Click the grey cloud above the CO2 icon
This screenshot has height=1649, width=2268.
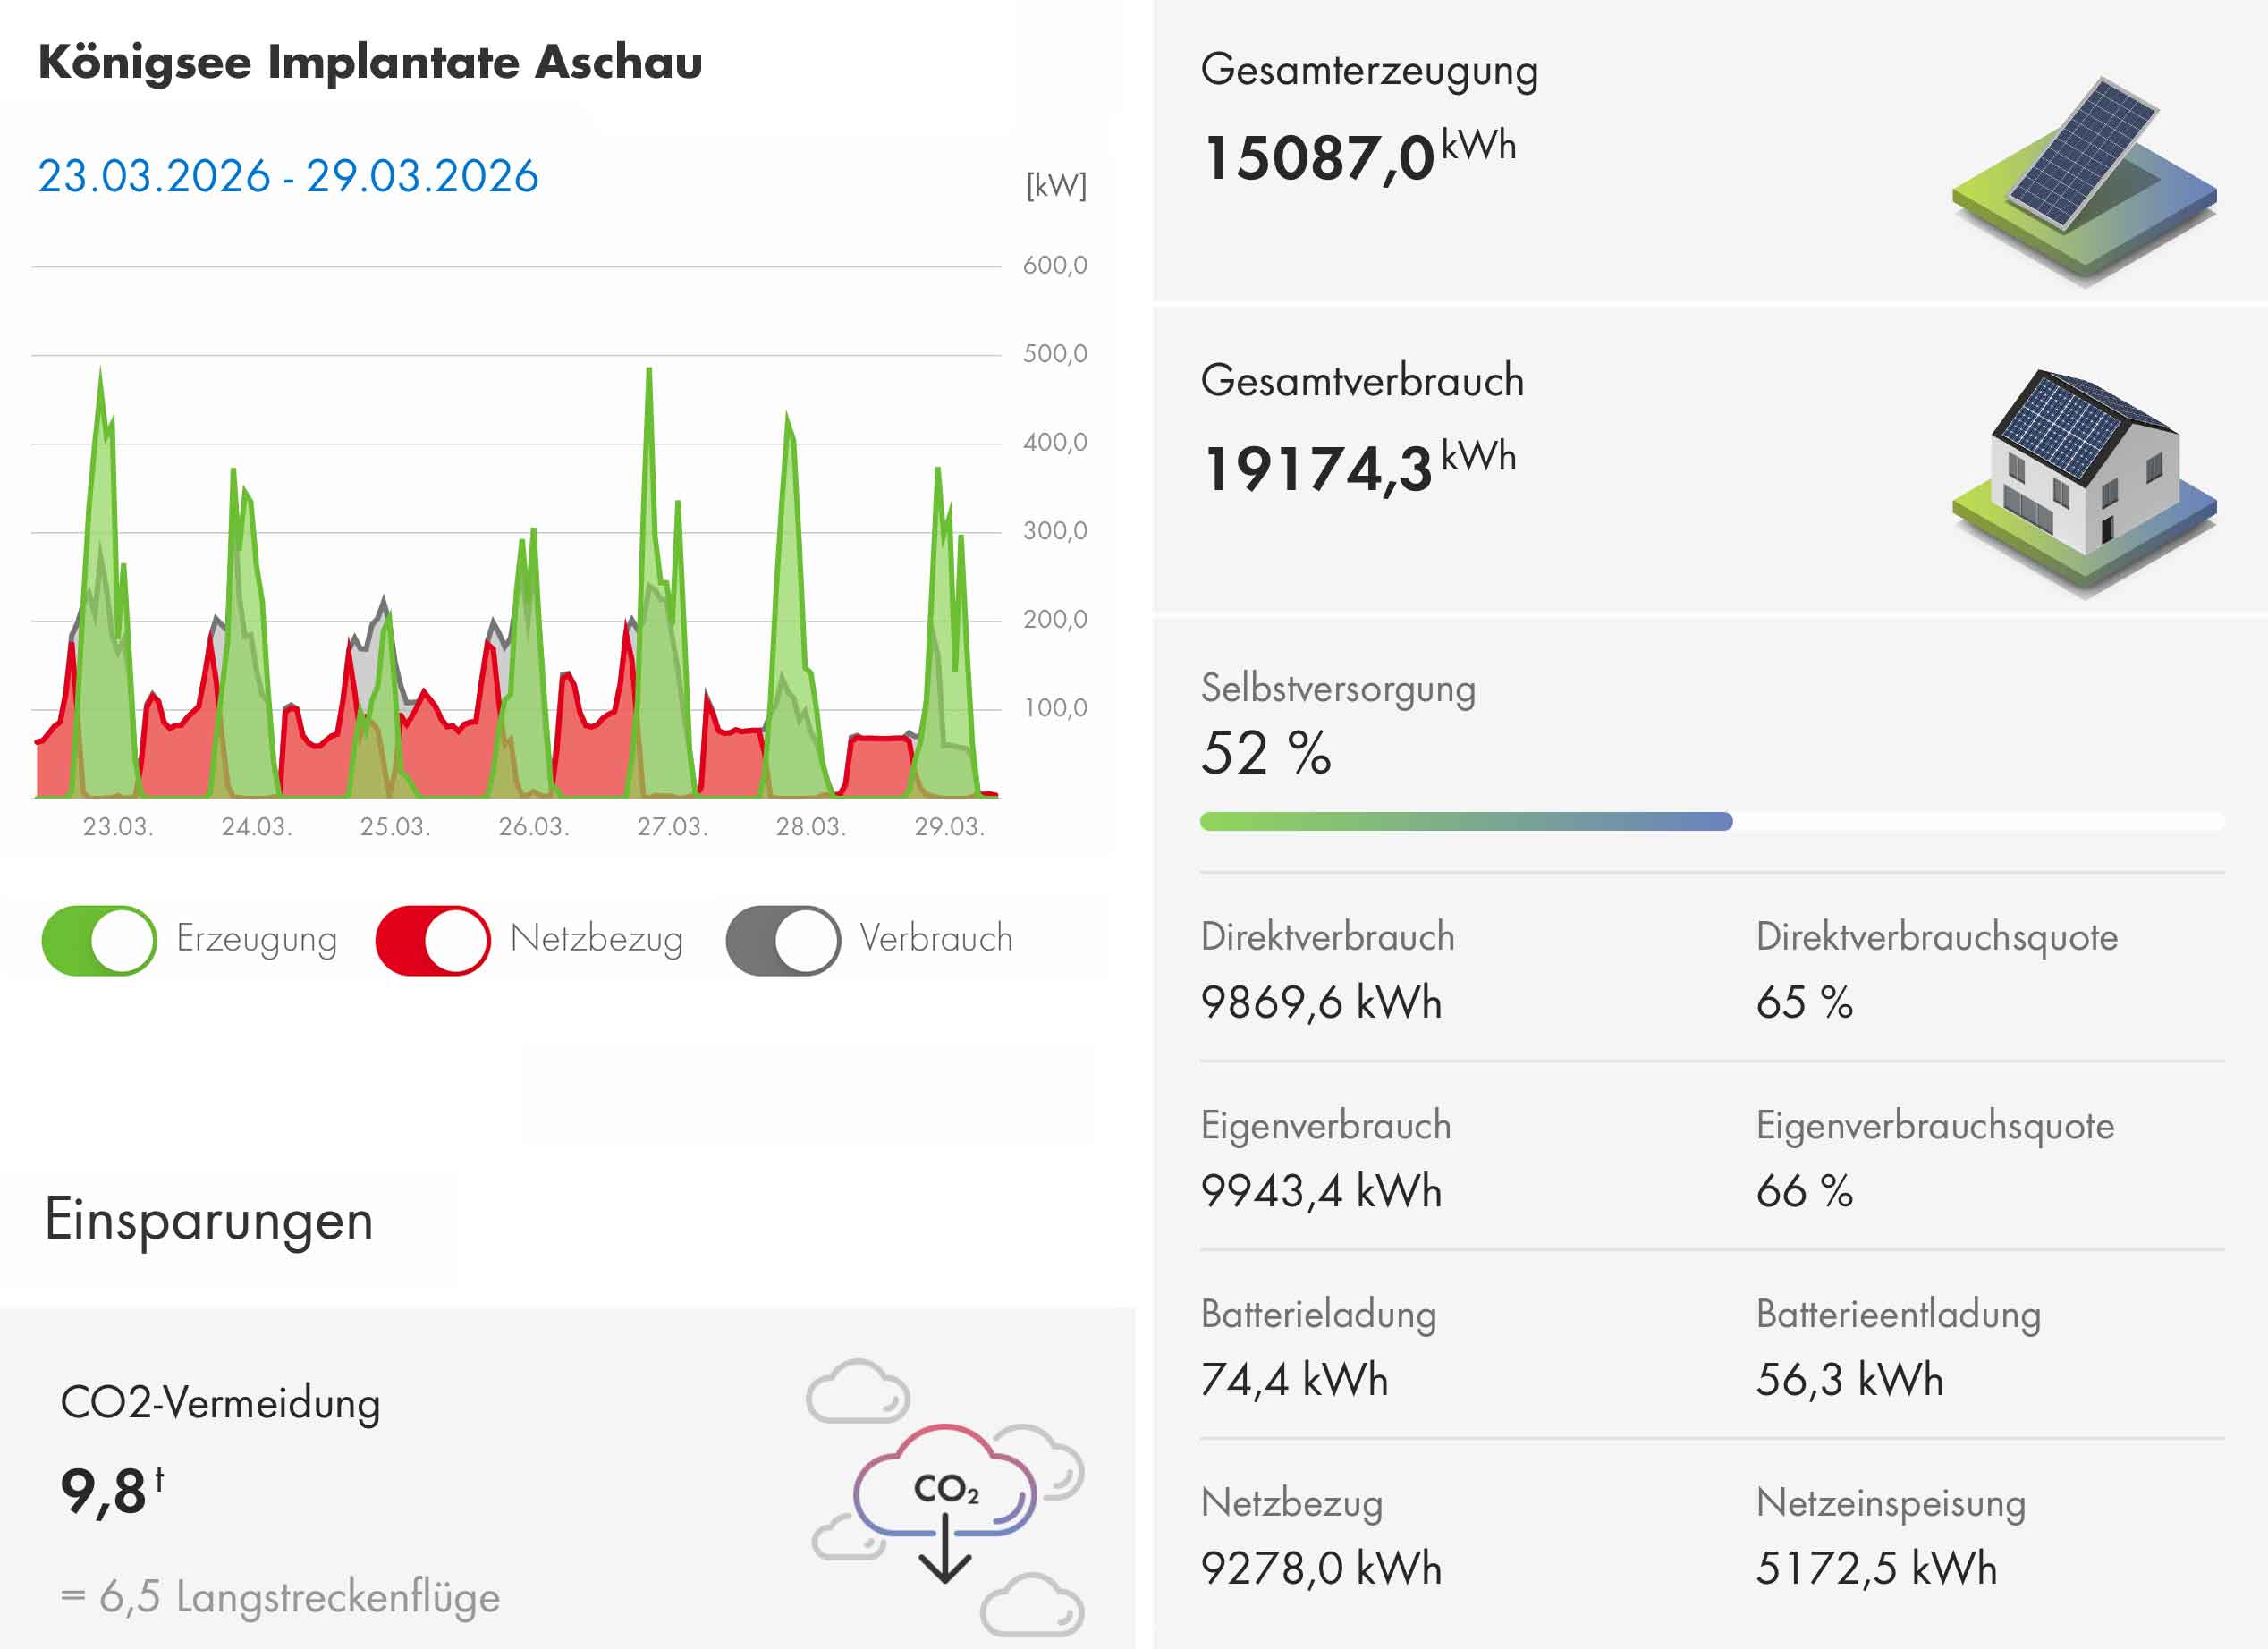point(858,1391)
